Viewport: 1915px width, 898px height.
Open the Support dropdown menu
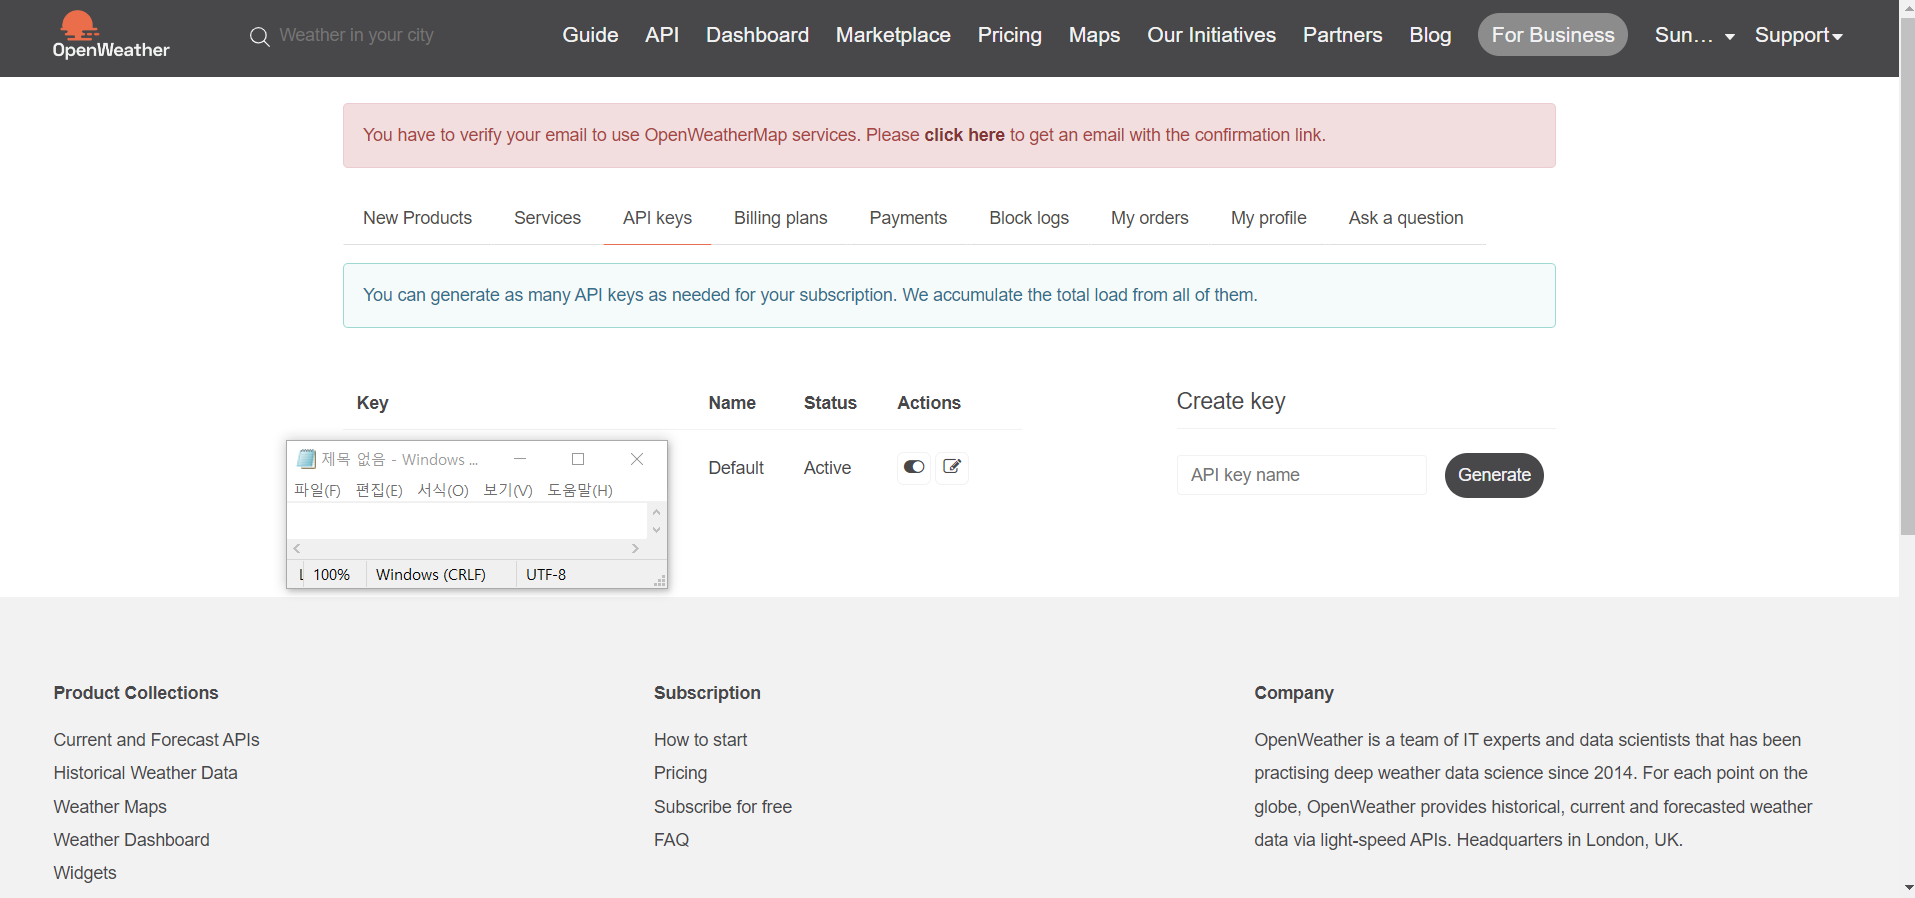tap(1798, 35)
